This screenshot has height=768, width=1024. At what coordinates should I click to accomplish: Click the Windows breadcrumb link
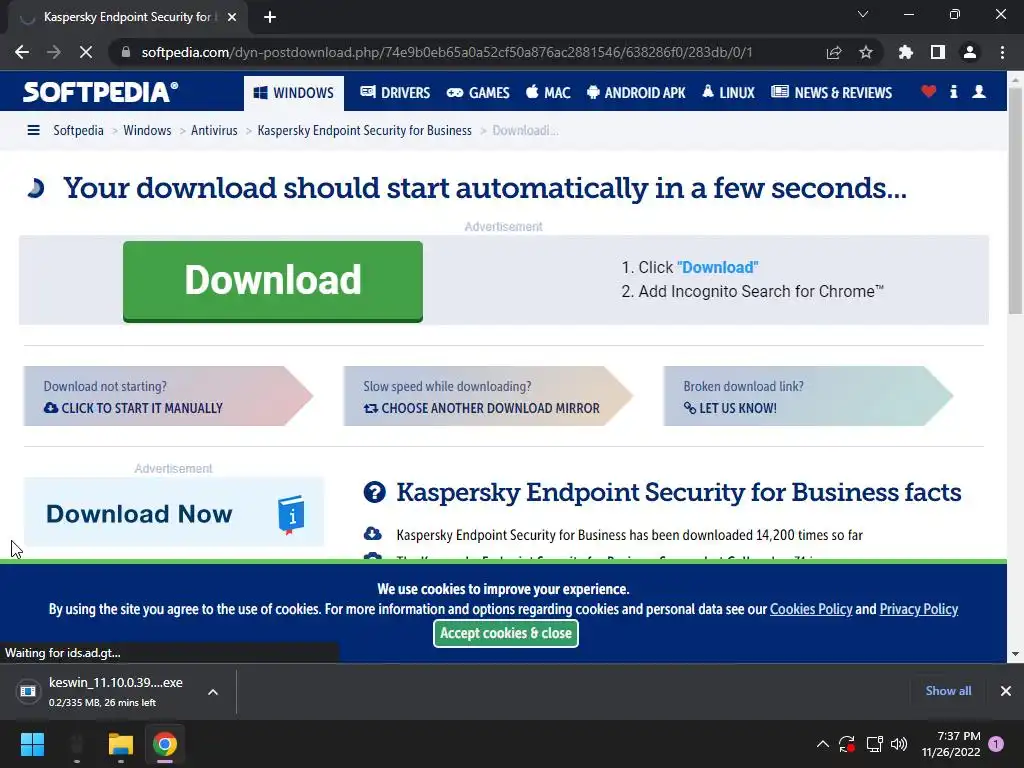(x=147, y=130)
